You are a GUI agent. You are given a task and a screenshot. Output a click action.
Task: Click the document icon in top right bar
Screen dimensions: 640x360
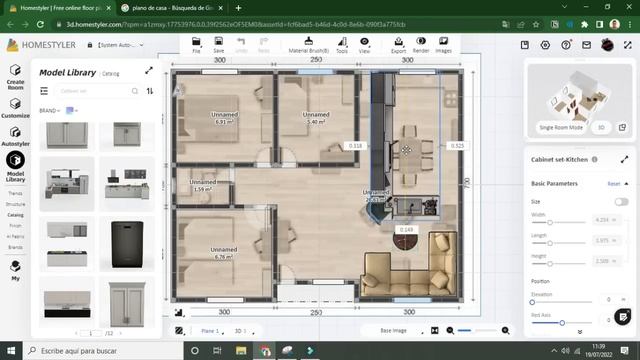coord(524,45)
